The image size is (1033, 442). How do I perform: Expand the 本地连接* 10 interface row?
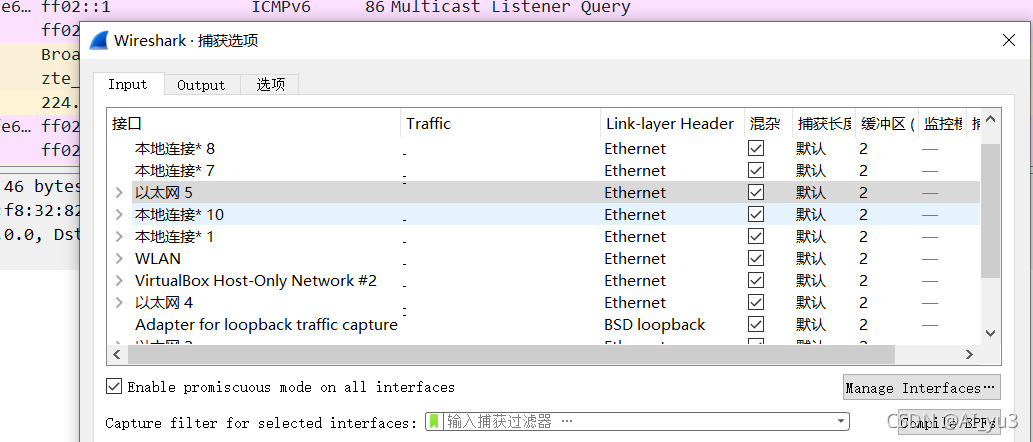(119, 214)
